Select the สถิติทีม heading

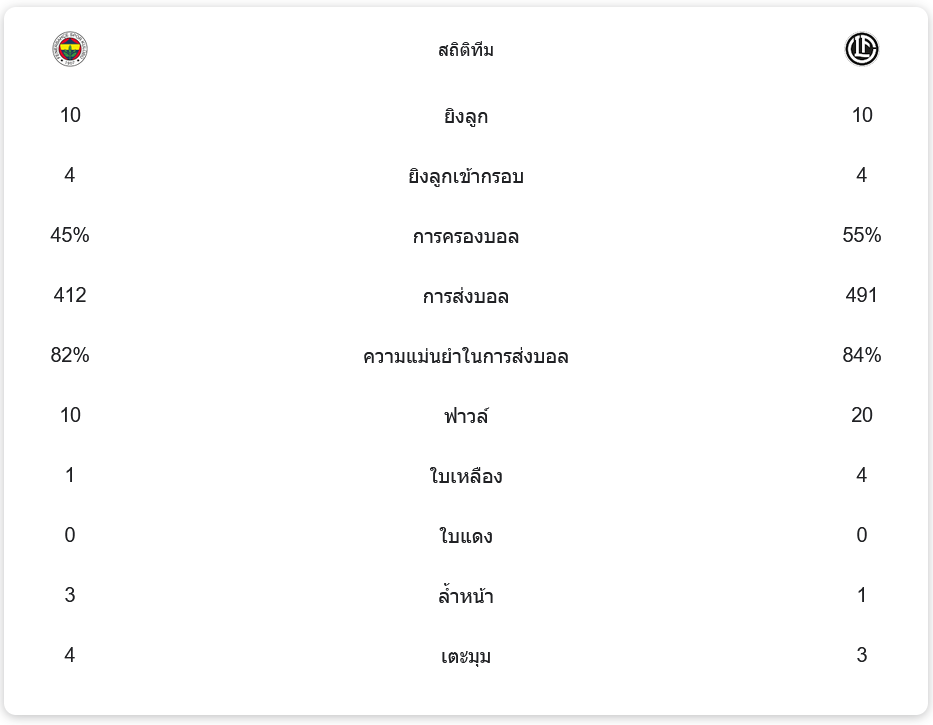pos(466,50)
